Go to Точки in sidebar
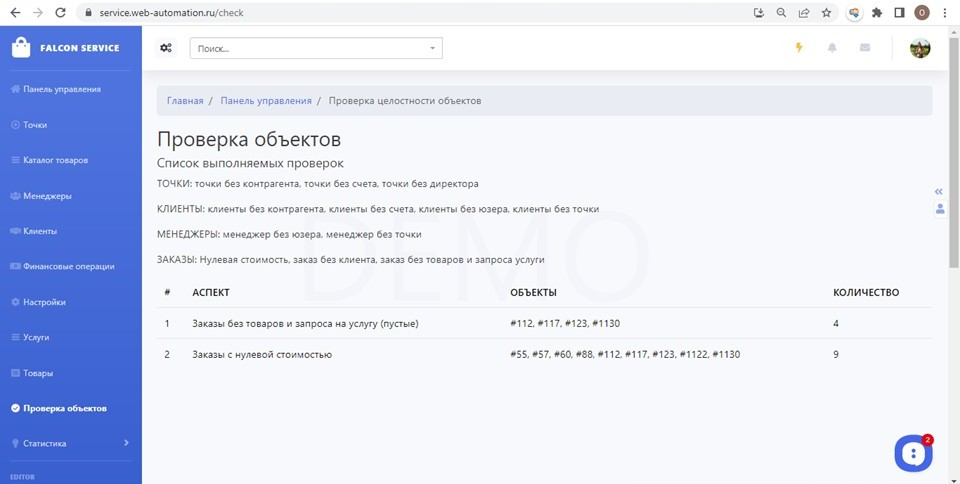 29,125
